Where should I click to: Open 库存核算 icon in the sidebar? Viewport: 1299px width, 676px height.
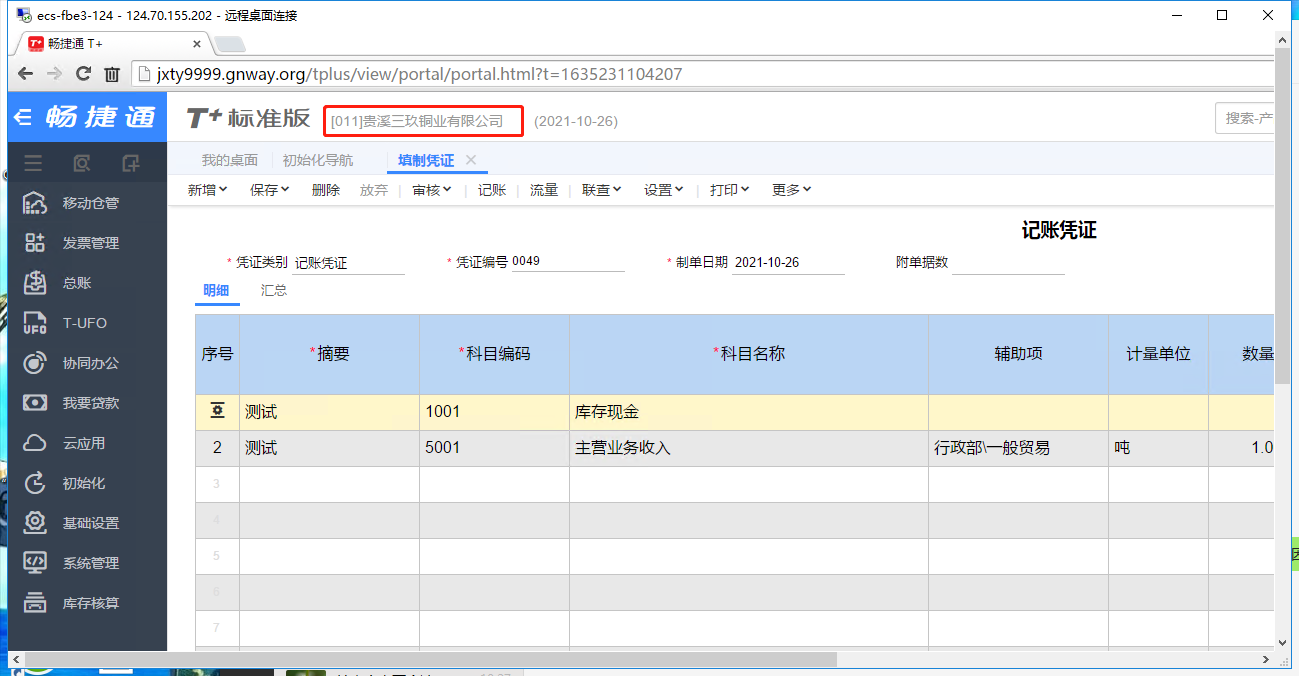coord(35,603)
